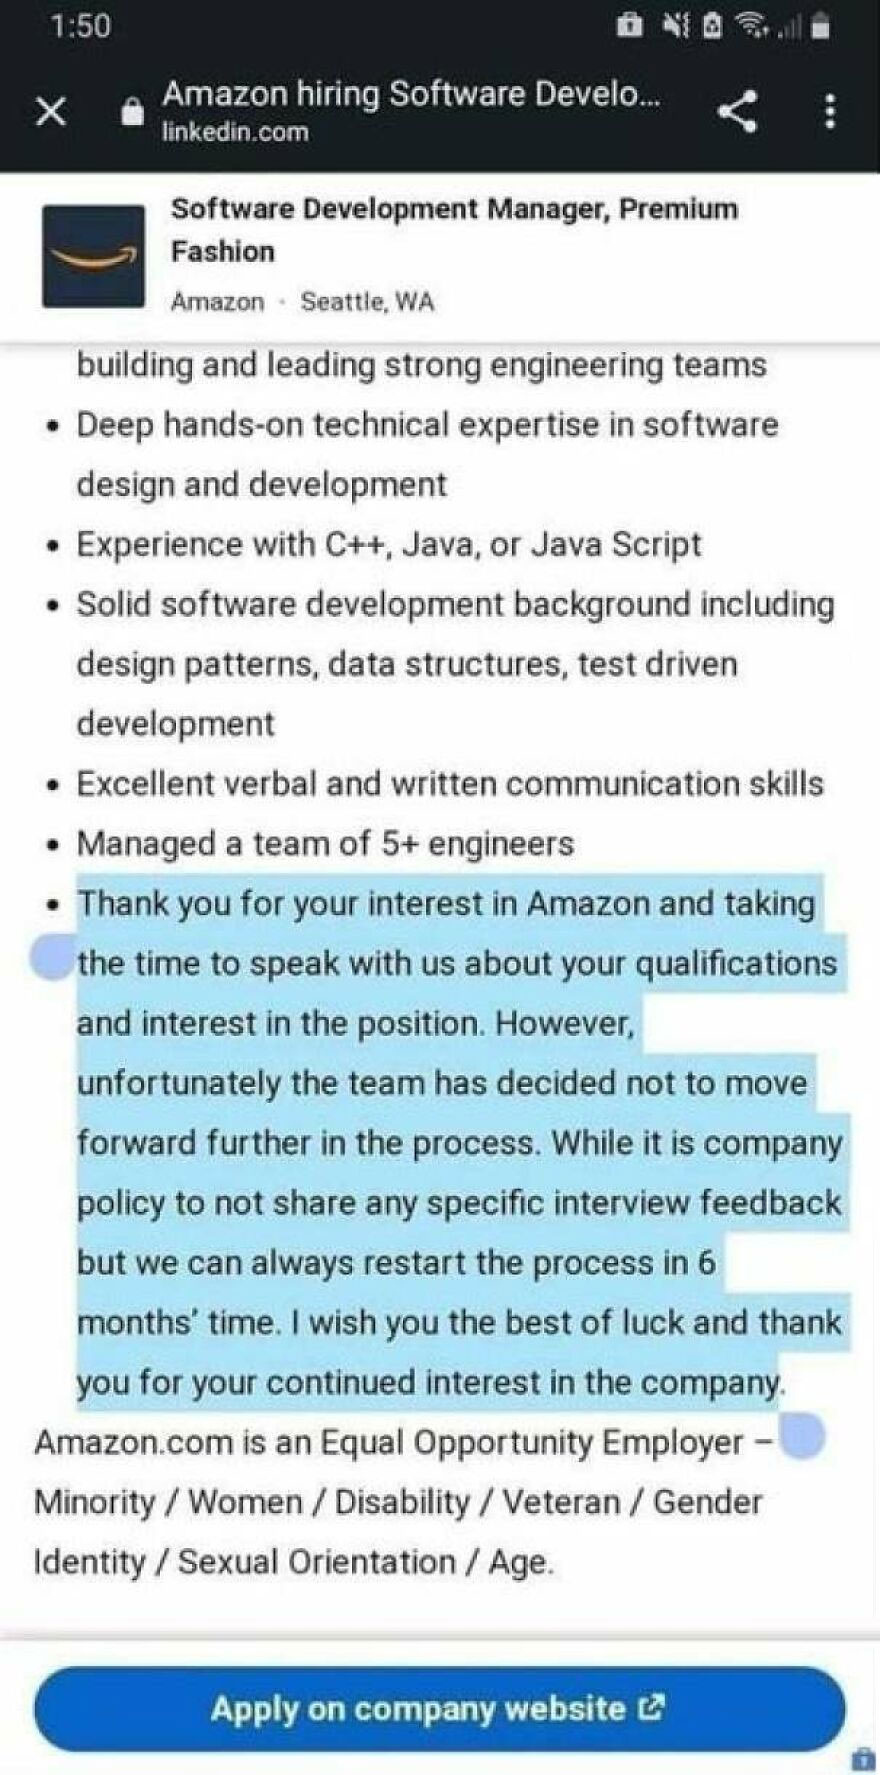Tap the mute status icon

point(676,27)
